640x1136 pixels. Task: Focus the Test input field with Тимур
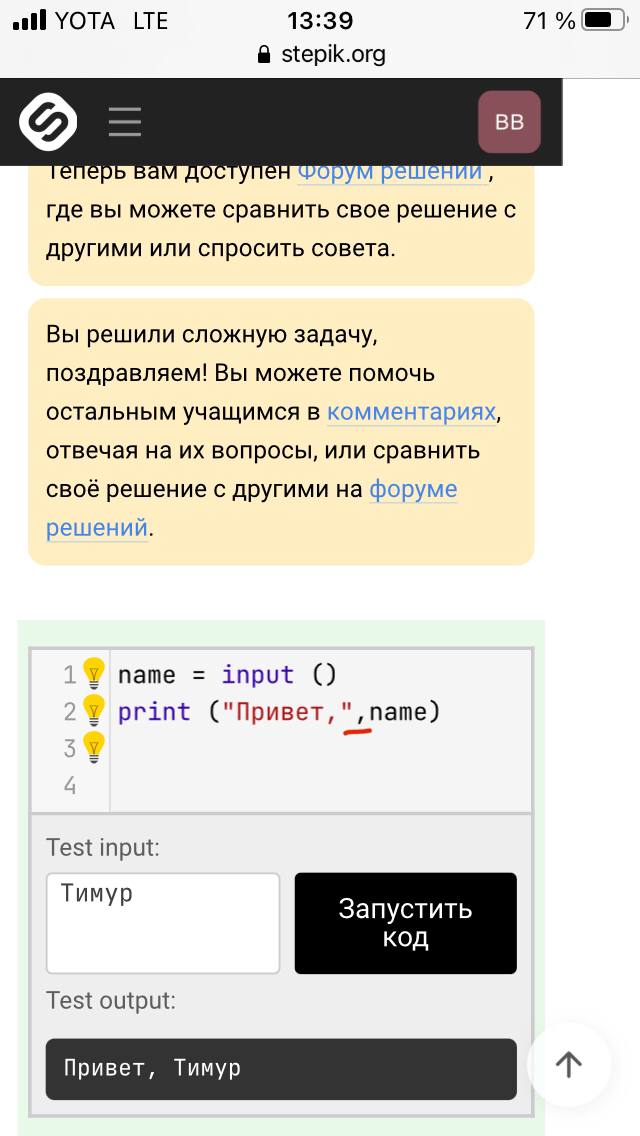pyautogui.click(x=163, y=923)
